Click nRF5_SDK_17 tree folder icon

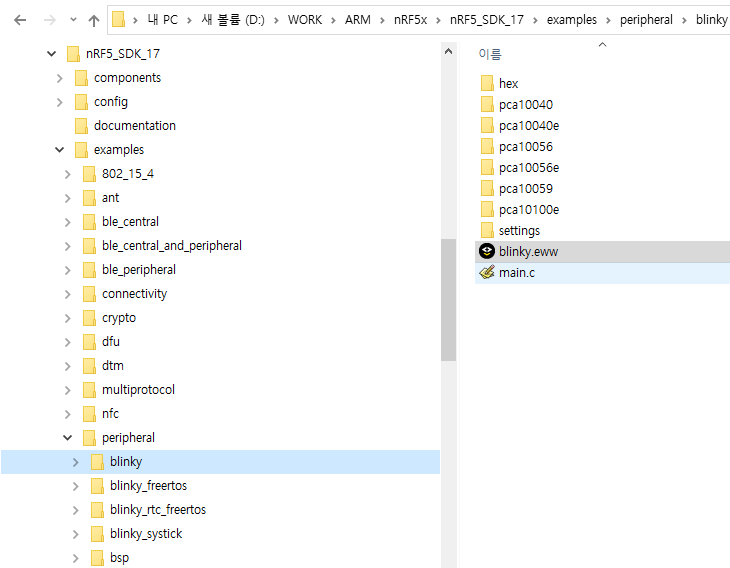coord(73,54)
